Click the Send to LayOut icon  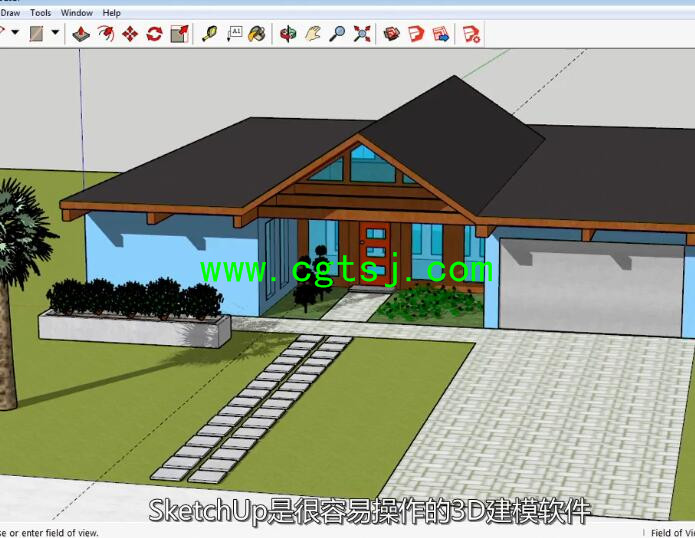441,34
